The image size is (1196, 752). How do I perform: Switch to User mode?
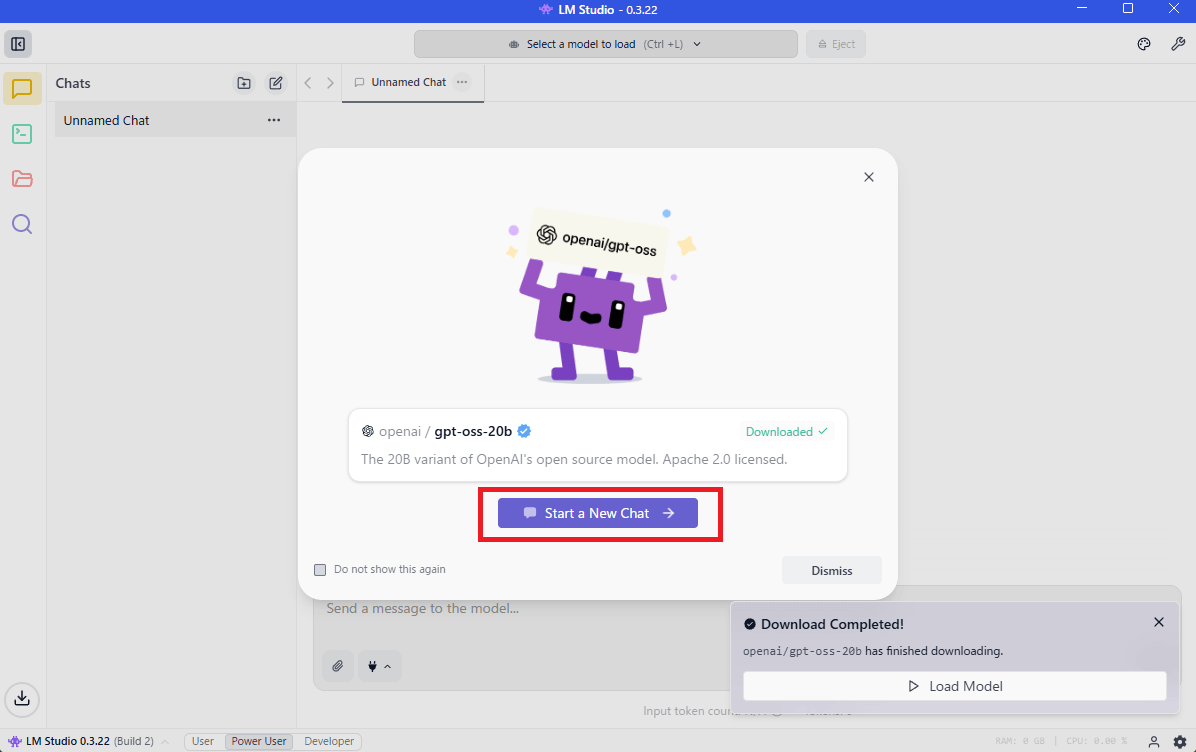[203, 741]
